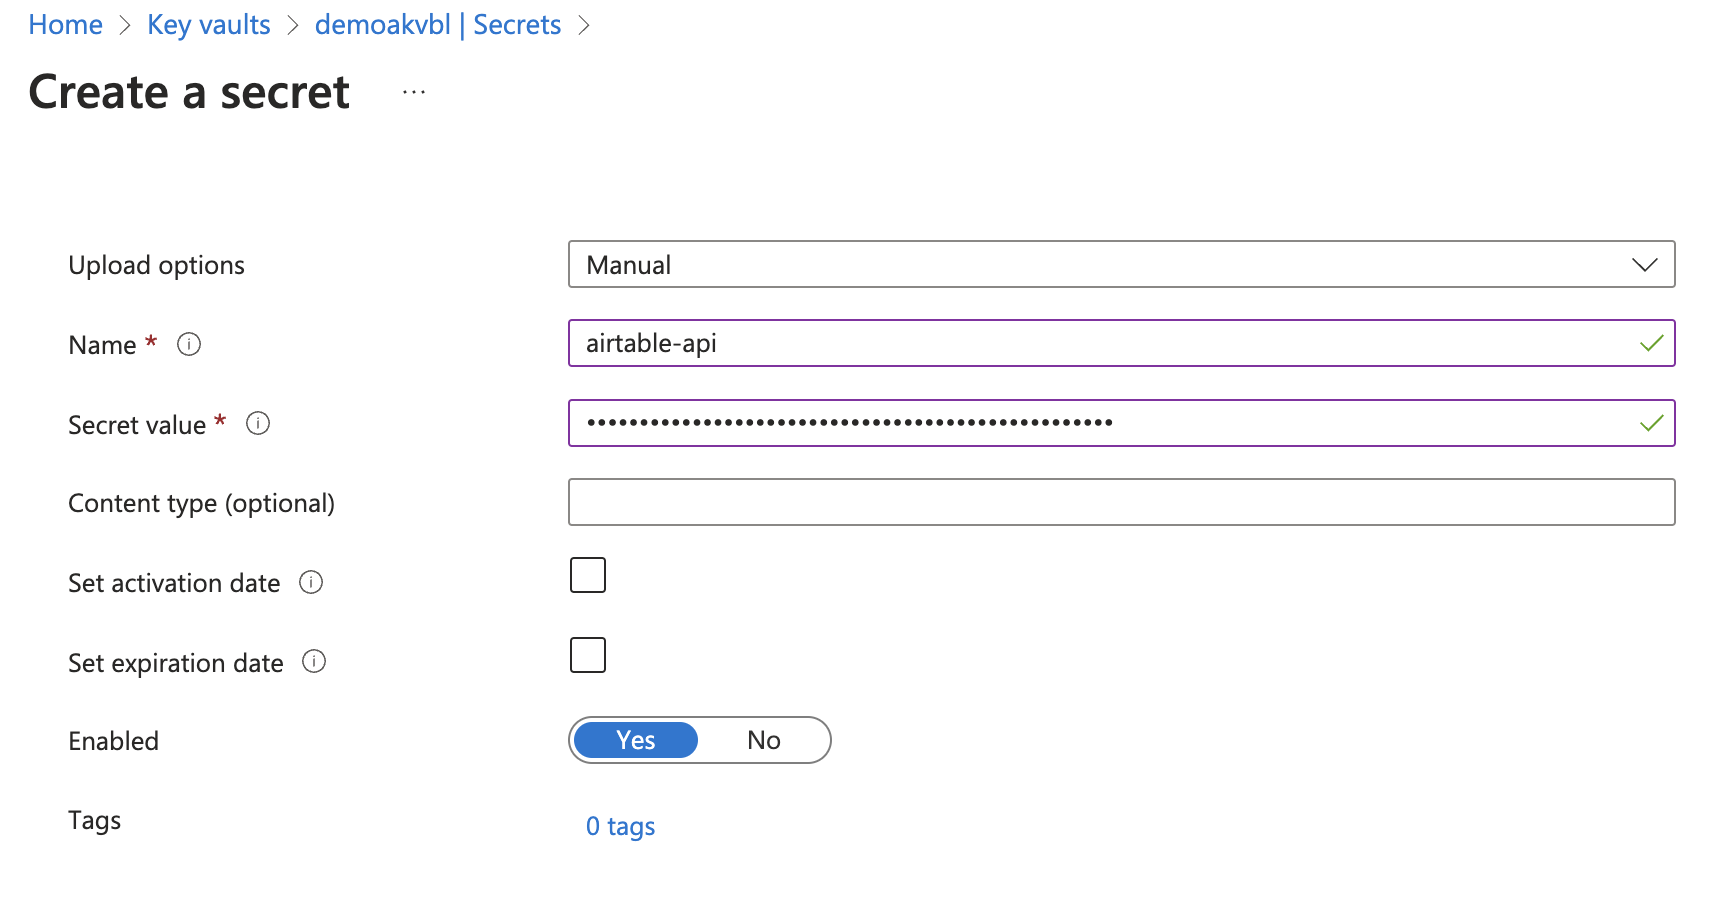Navigate to Key vaults breadcrumb
1736x918 pixels.
click(x=208, y=24)
